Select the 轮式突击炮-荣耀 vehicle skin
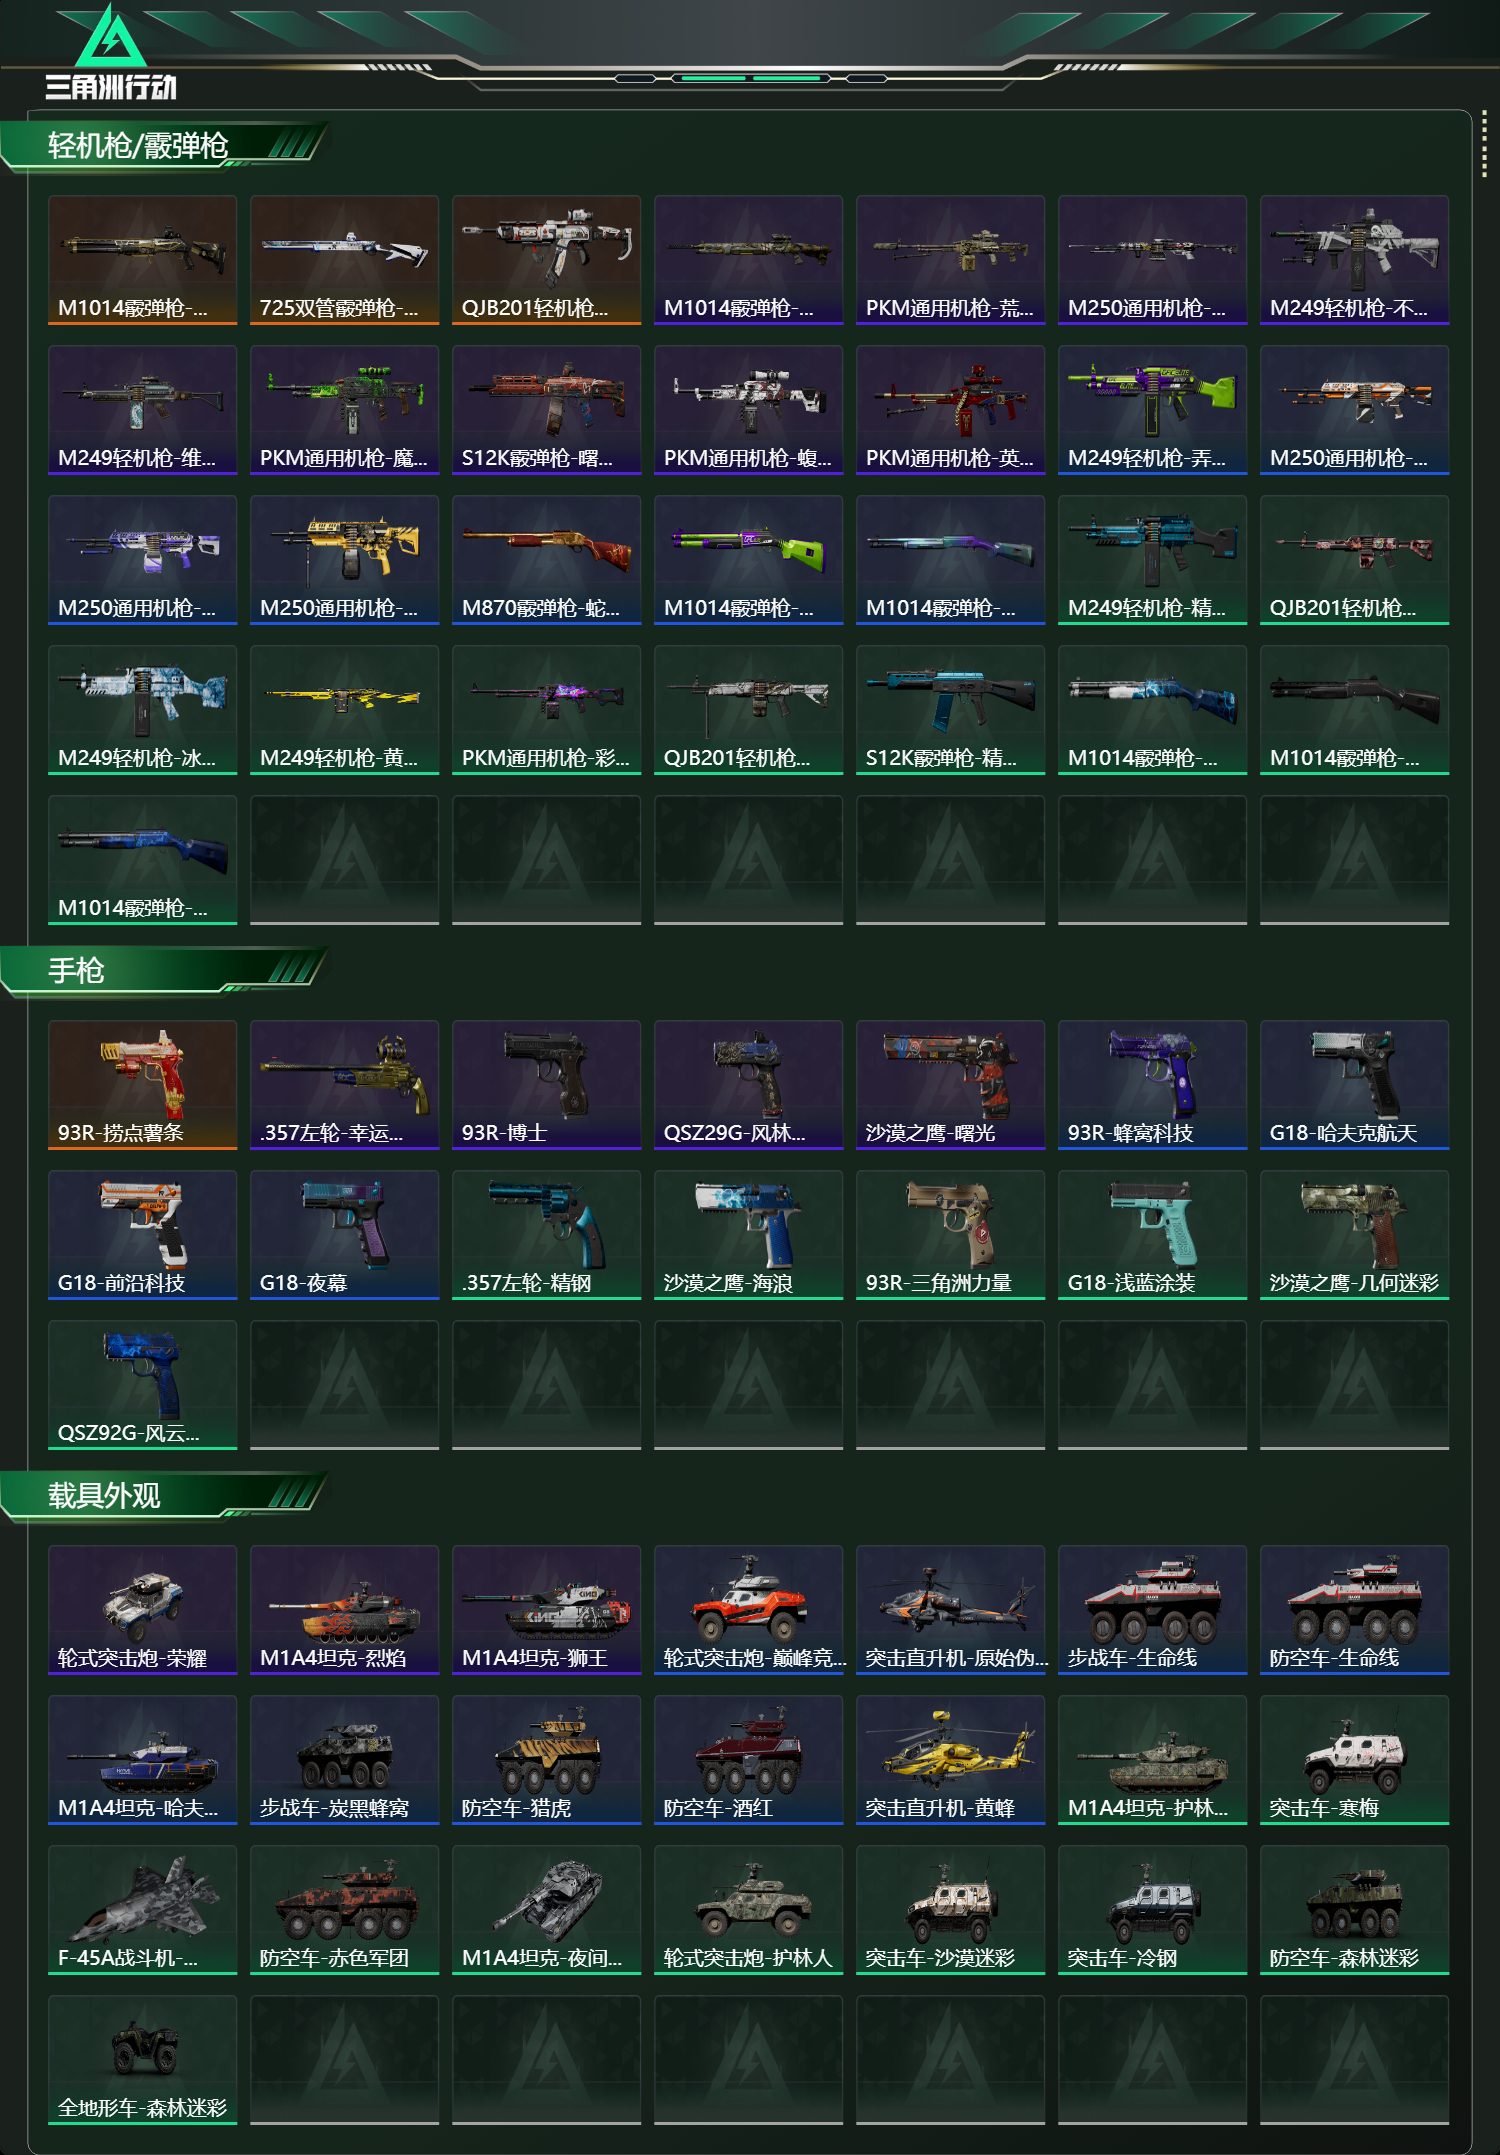Image resolution: width=1500 pixels, height=2155 pixels. coord(142,1610)
